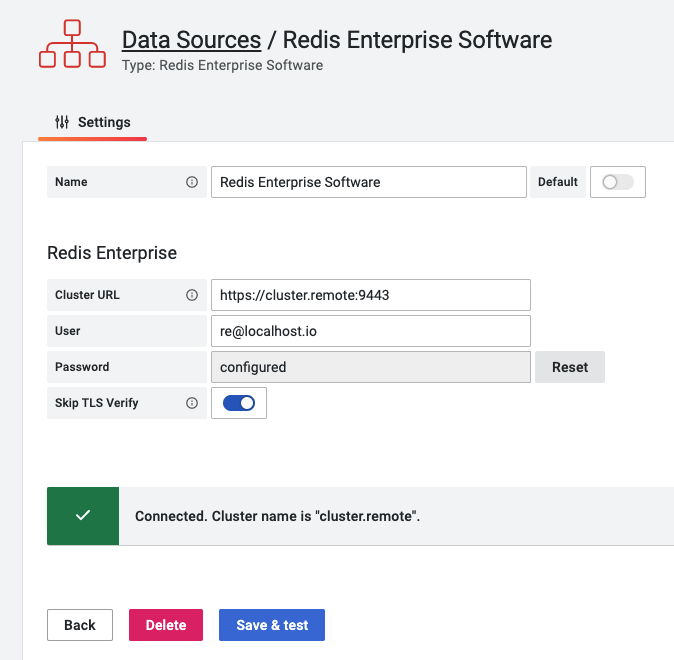Click the 'Redis Enterprise' section heading
This screenshot has height=660, width=674.
pos(112,253)
